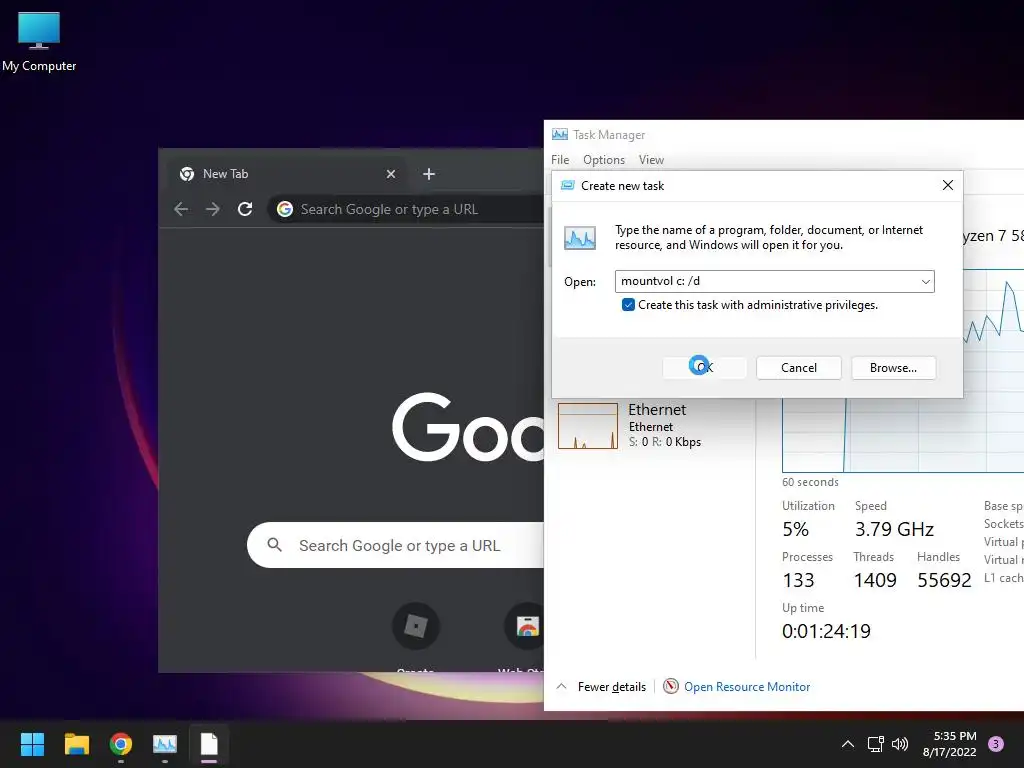Reload the page in Chrome
The height and width of the screenshot is (768, 1024).
(245, 209)
